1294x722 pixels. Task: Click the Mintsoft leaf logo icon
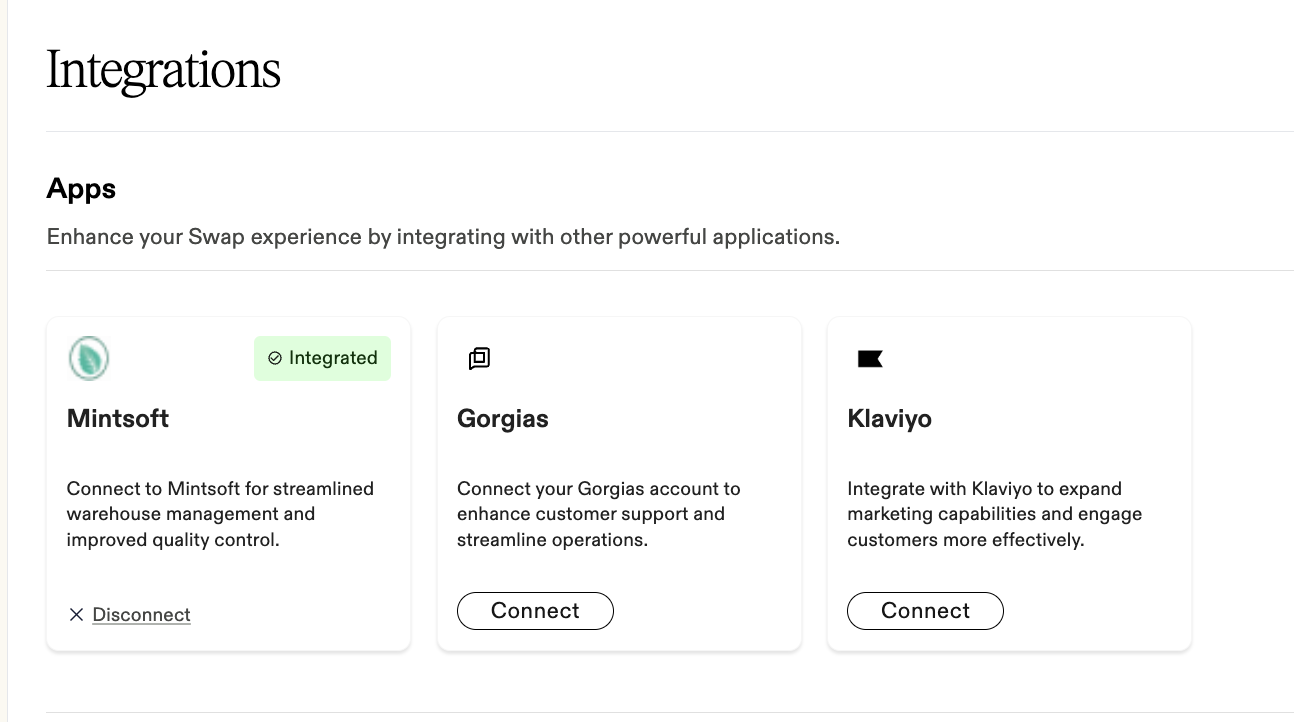coord(88,358)
